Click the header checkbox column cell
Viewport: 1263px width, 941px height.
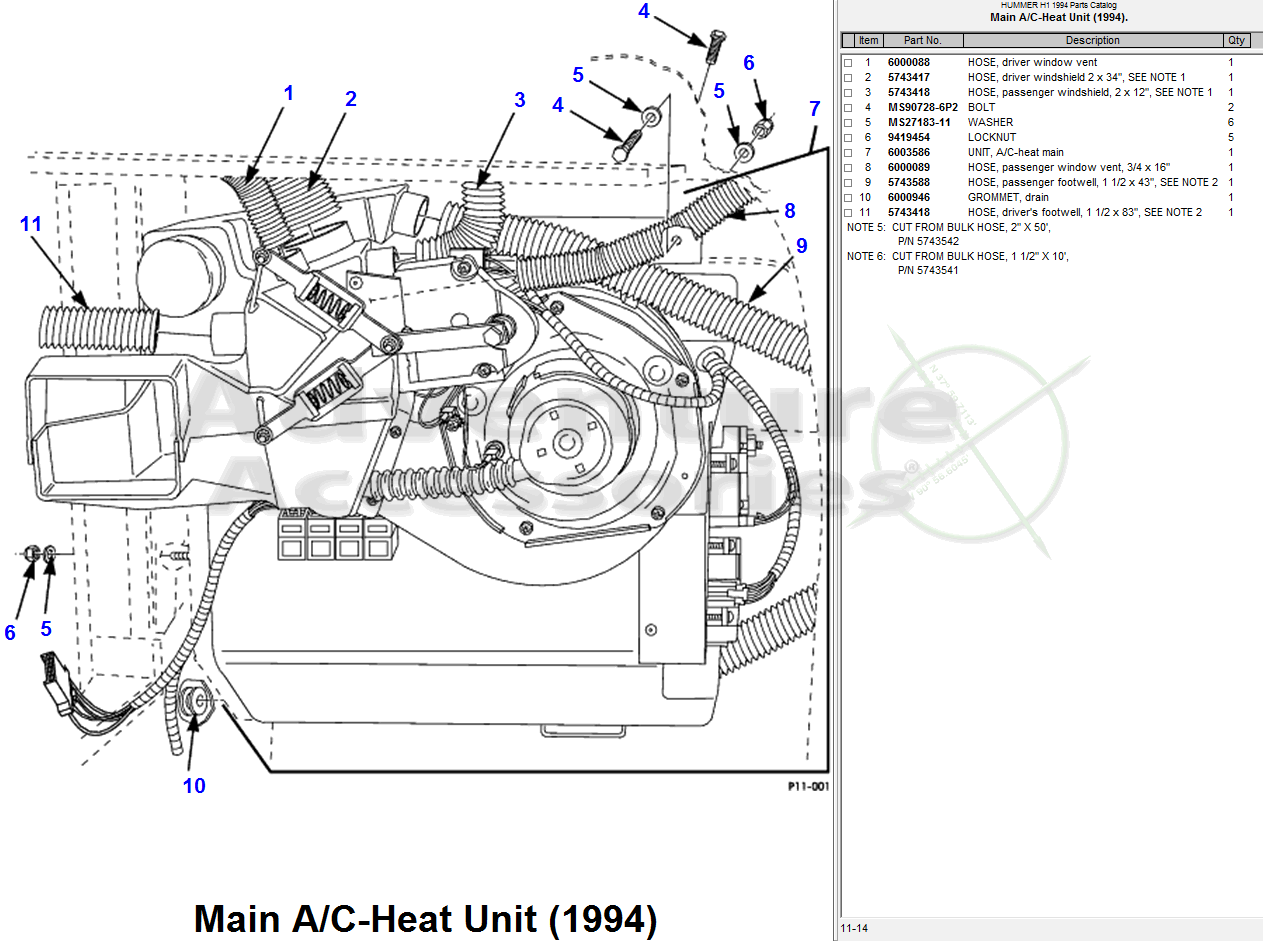click(848, 40)
